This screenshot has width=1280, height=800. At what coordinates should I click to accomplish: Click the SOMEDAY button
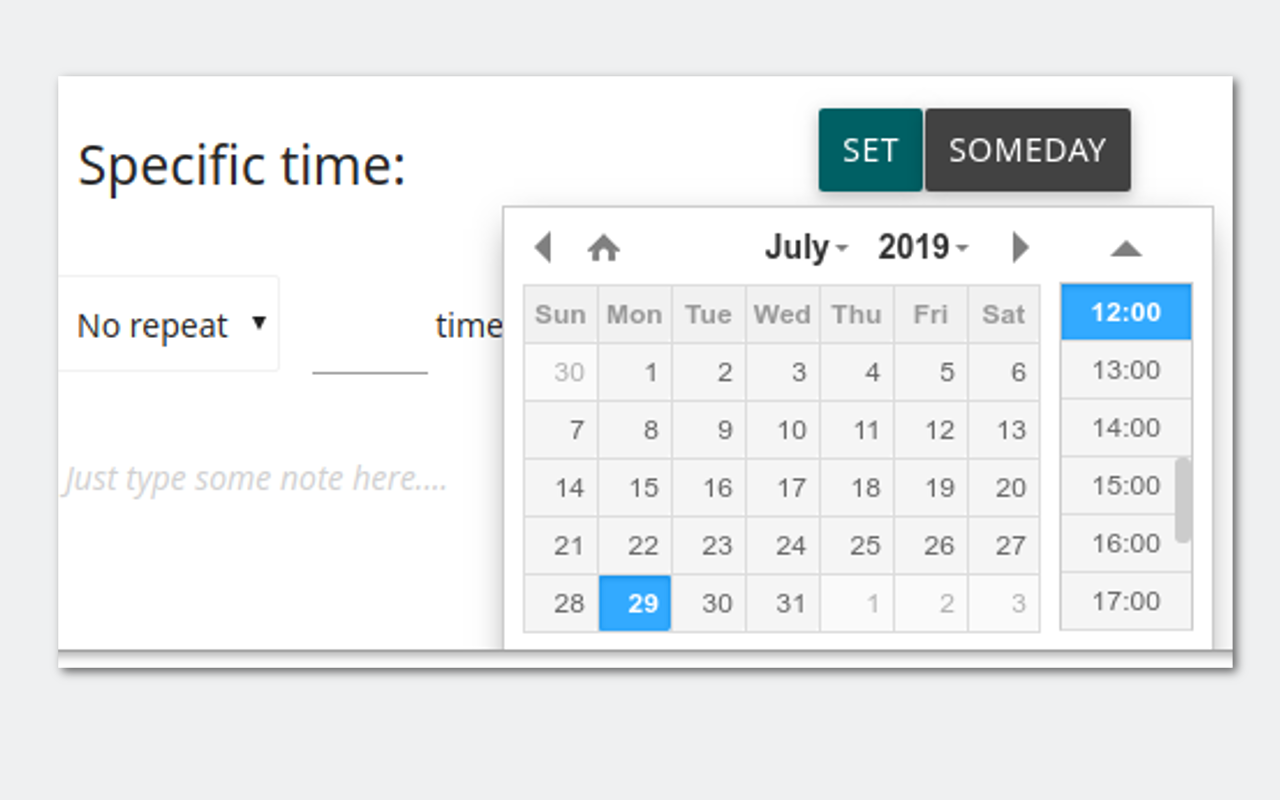coord(1028,150)
